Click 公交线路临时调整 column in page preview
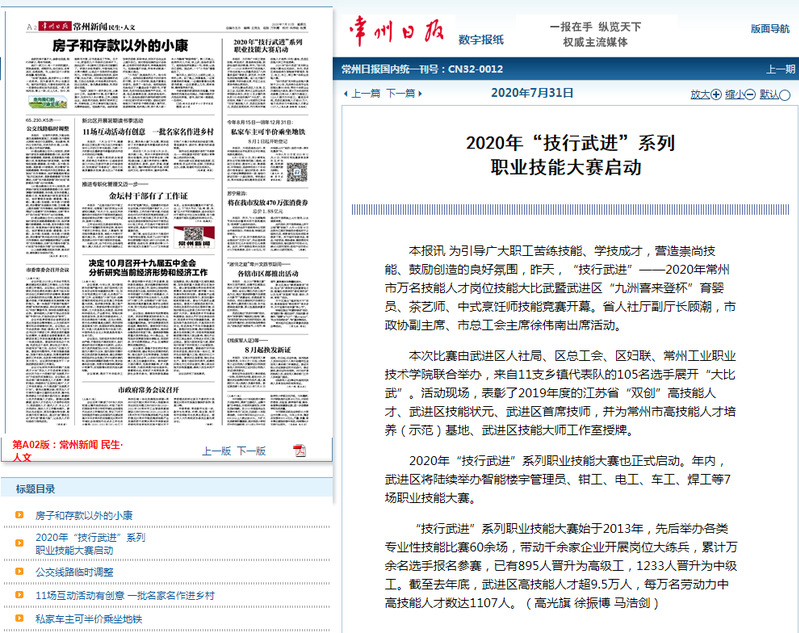 pyautogui.click(x=47, y=186)
